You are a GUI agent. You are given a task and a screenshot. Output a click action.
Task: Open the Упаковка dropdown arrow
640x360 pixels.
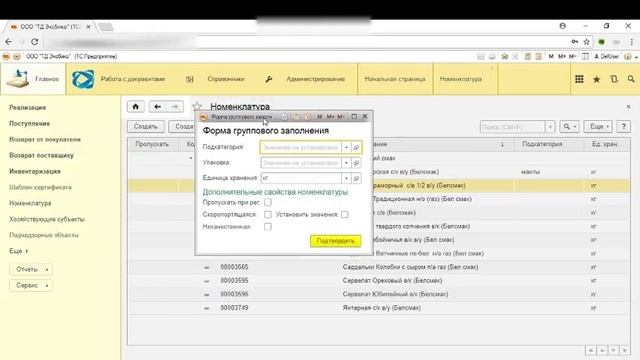[346, 163]
